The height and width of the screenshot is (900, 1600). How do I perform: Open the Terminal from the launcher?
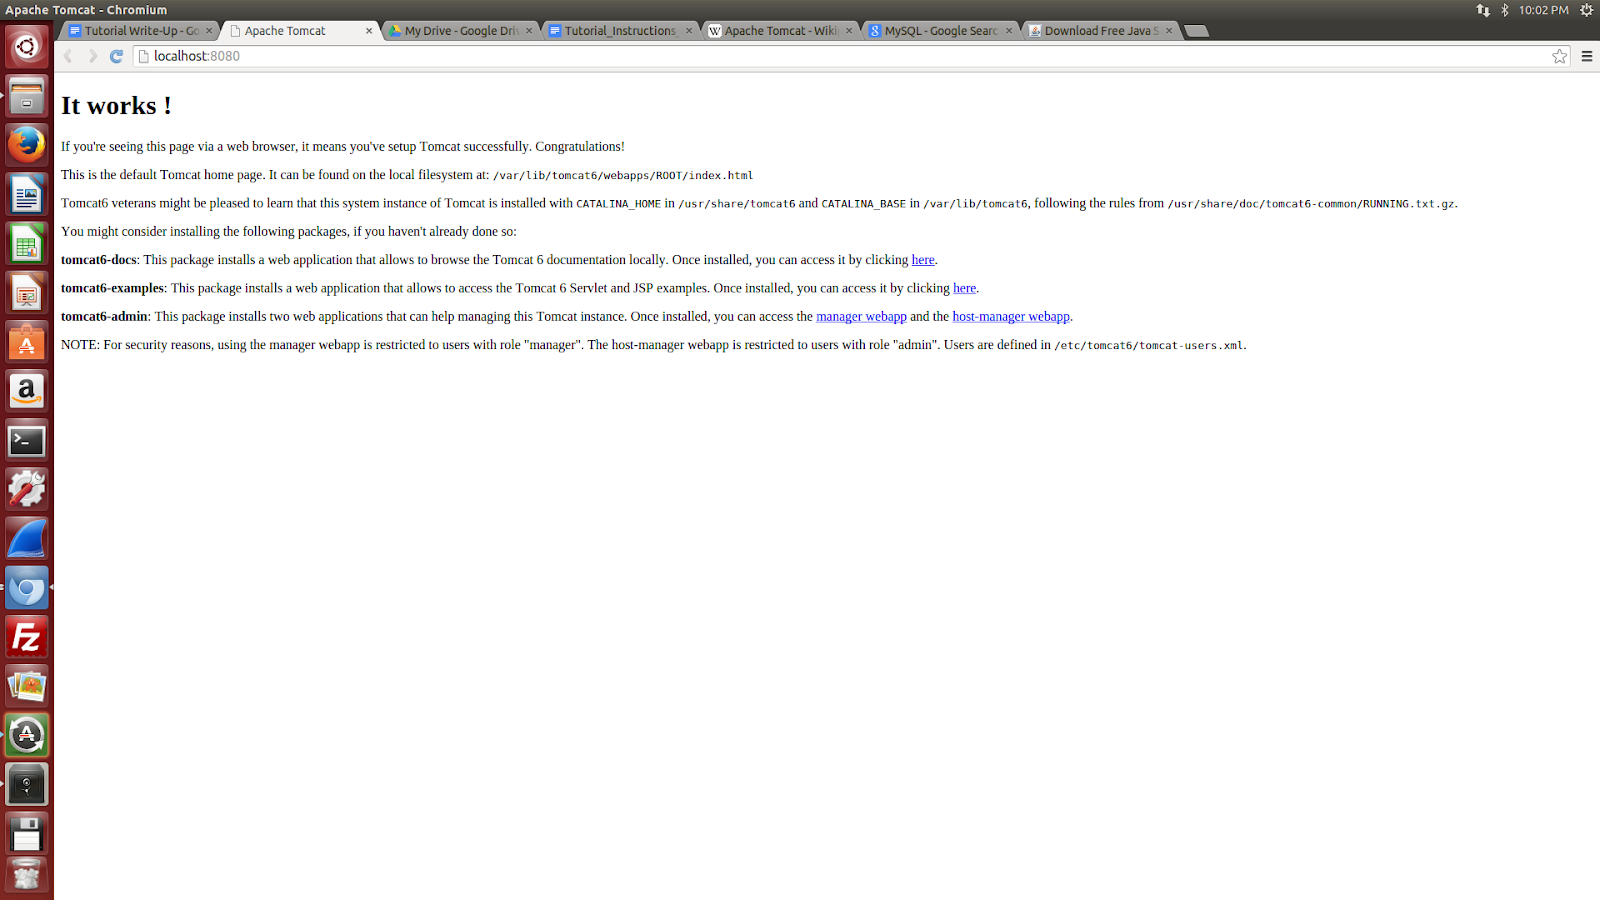coord(27,440)
